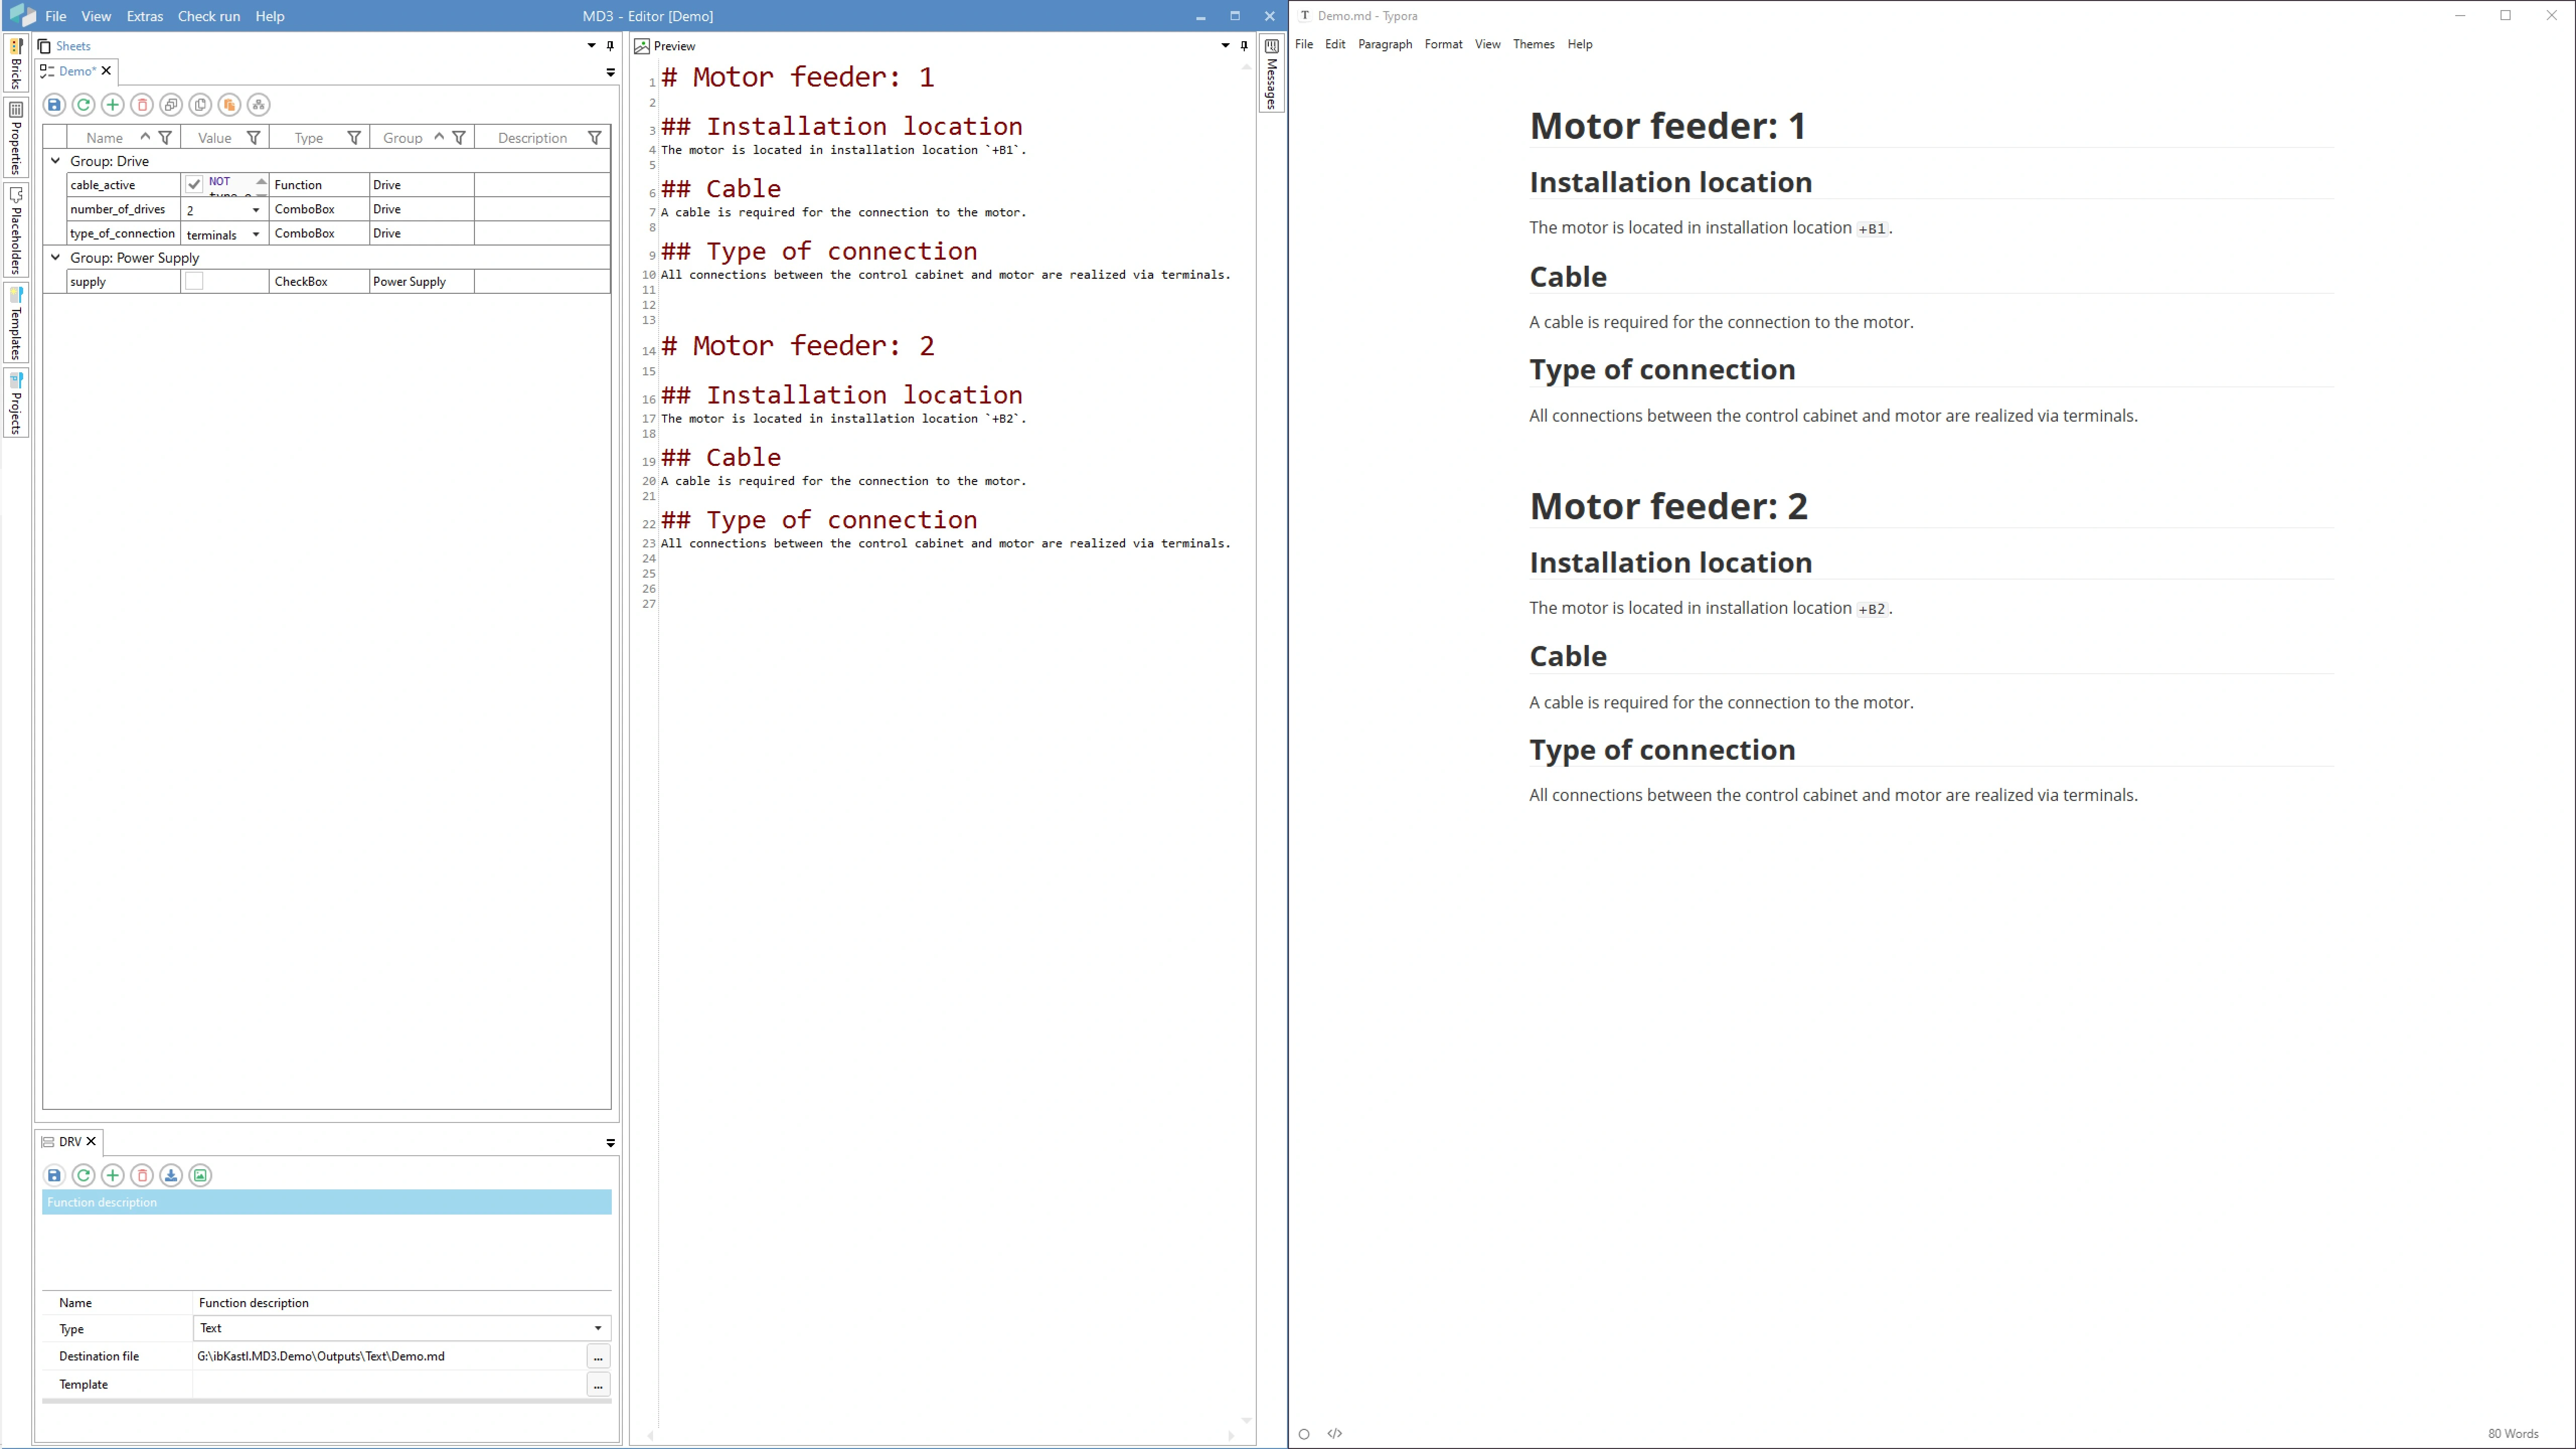This screenshot has width=2576, height=1449.
Task: Export the DRV template with the download icon
Action: tap(170, 1176)
